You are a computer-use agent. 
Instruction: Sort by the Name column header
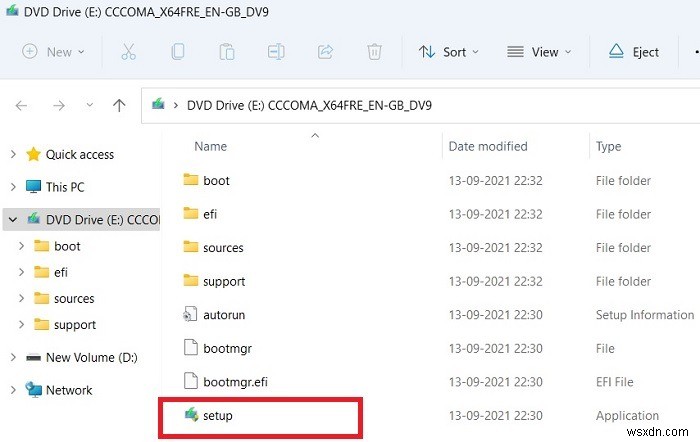tap(210, 146)
